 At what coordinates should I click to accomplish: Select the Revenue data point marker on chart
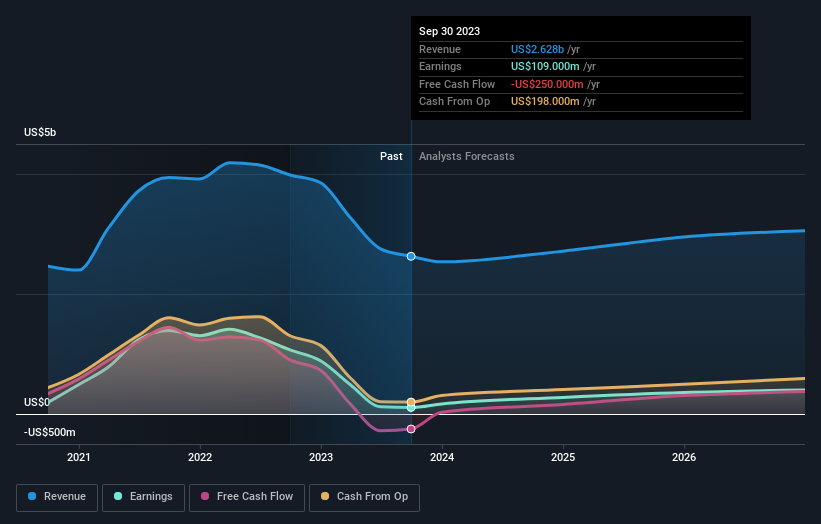point(411,257)
